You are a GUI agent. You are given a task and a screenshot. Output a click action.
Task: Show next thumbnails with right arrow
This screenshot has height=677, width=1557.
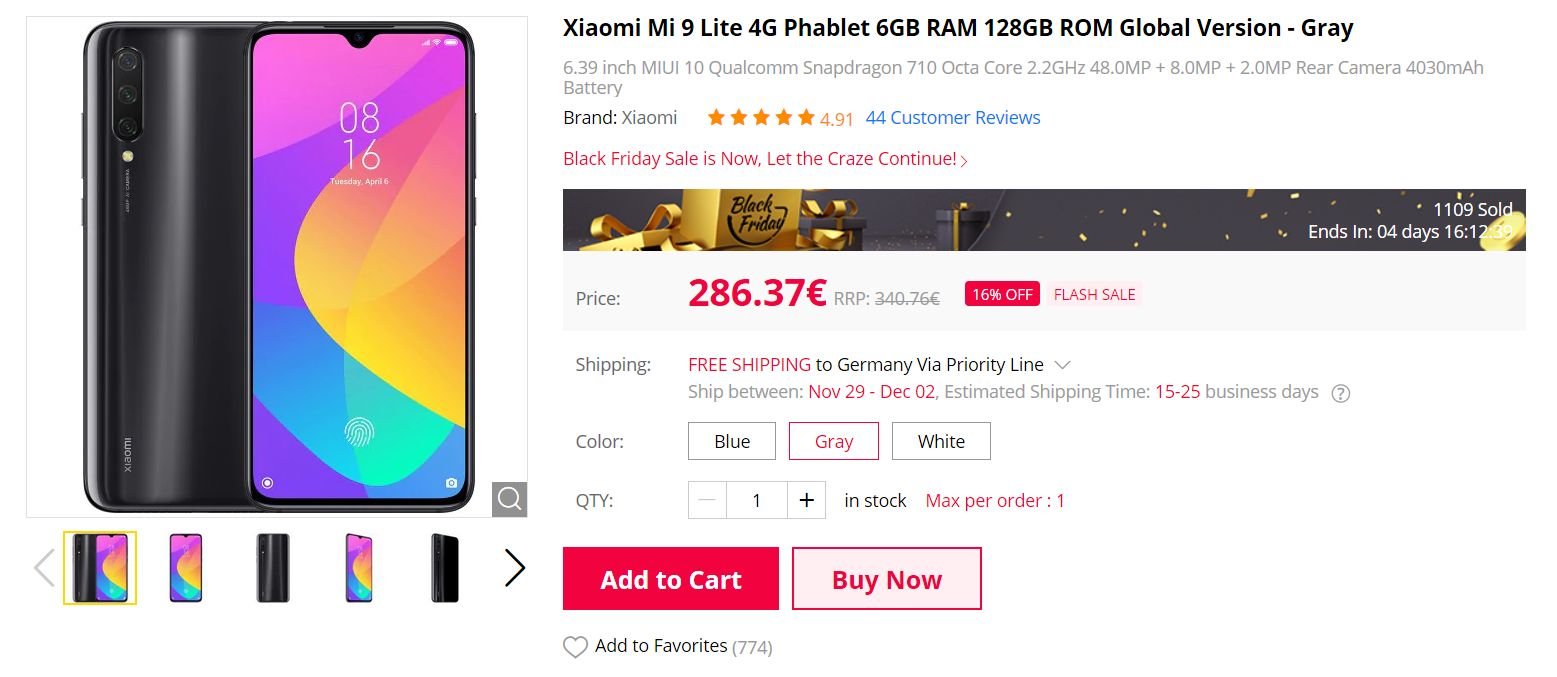(514, 568)
